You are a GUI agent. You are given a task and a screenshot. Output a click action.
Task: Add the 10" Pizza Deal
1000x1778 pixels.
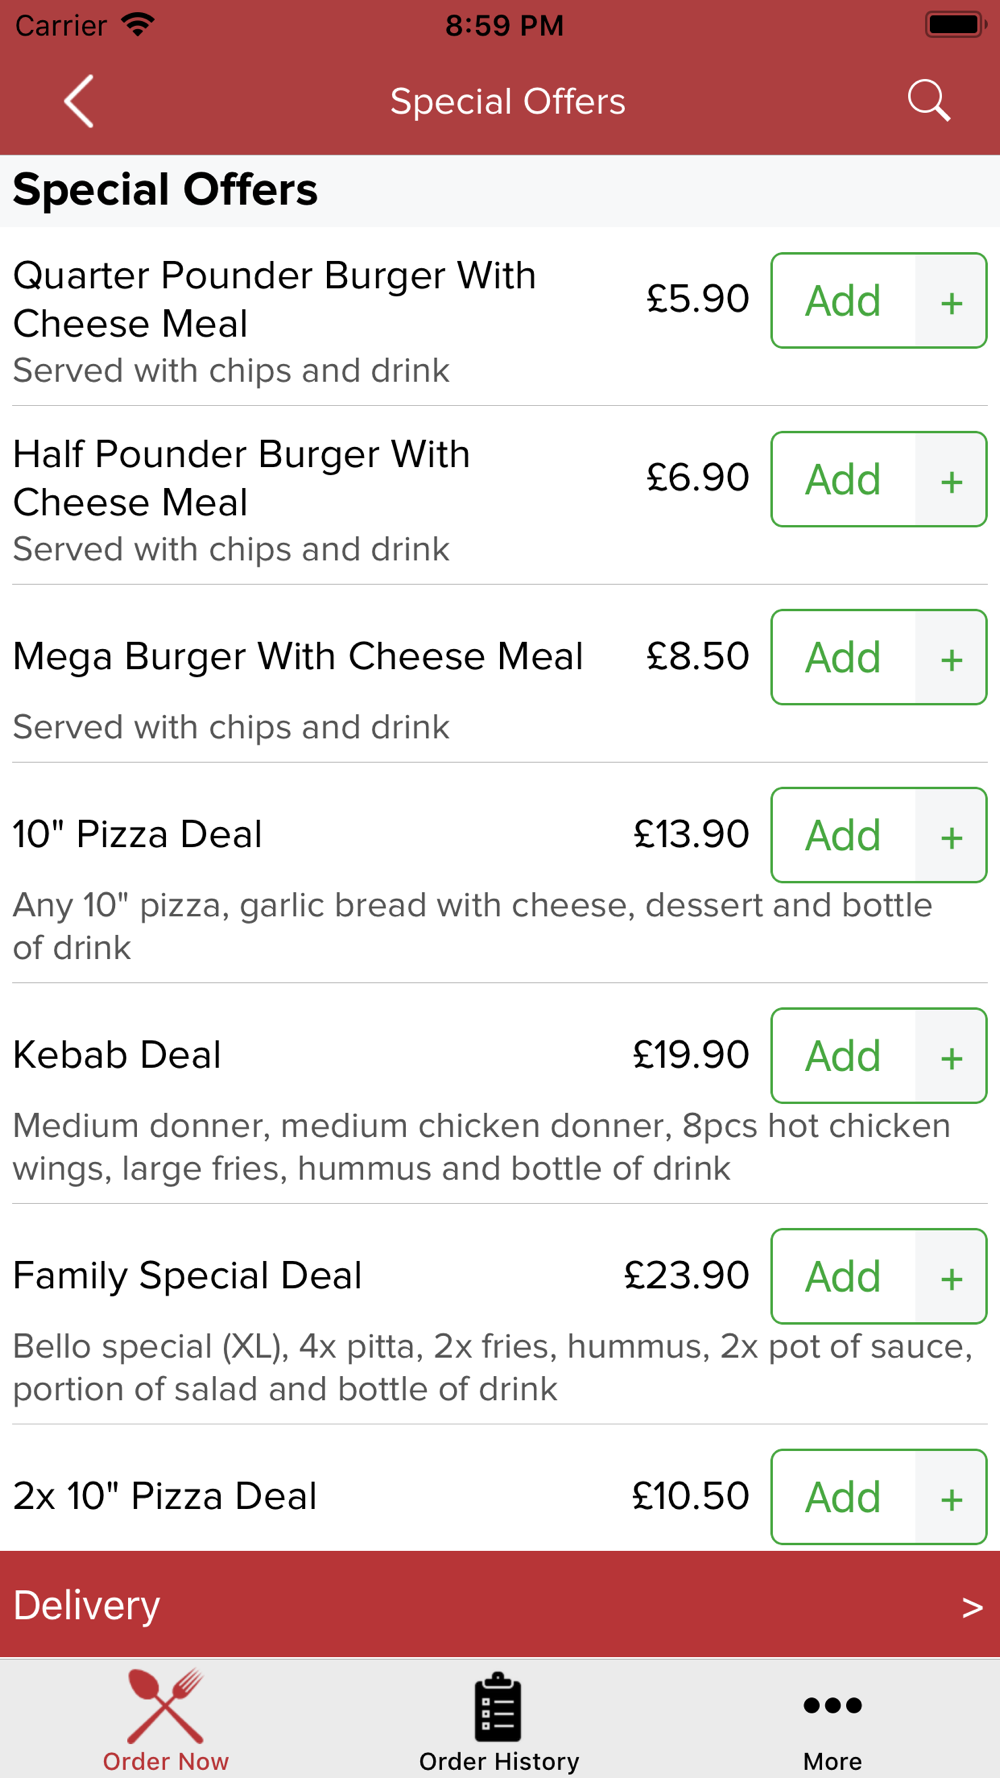point(843,836)
